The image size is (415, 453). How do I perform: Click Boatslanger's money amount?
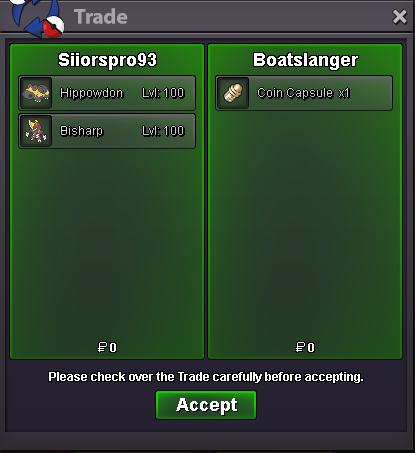click(x=305, y=347)
